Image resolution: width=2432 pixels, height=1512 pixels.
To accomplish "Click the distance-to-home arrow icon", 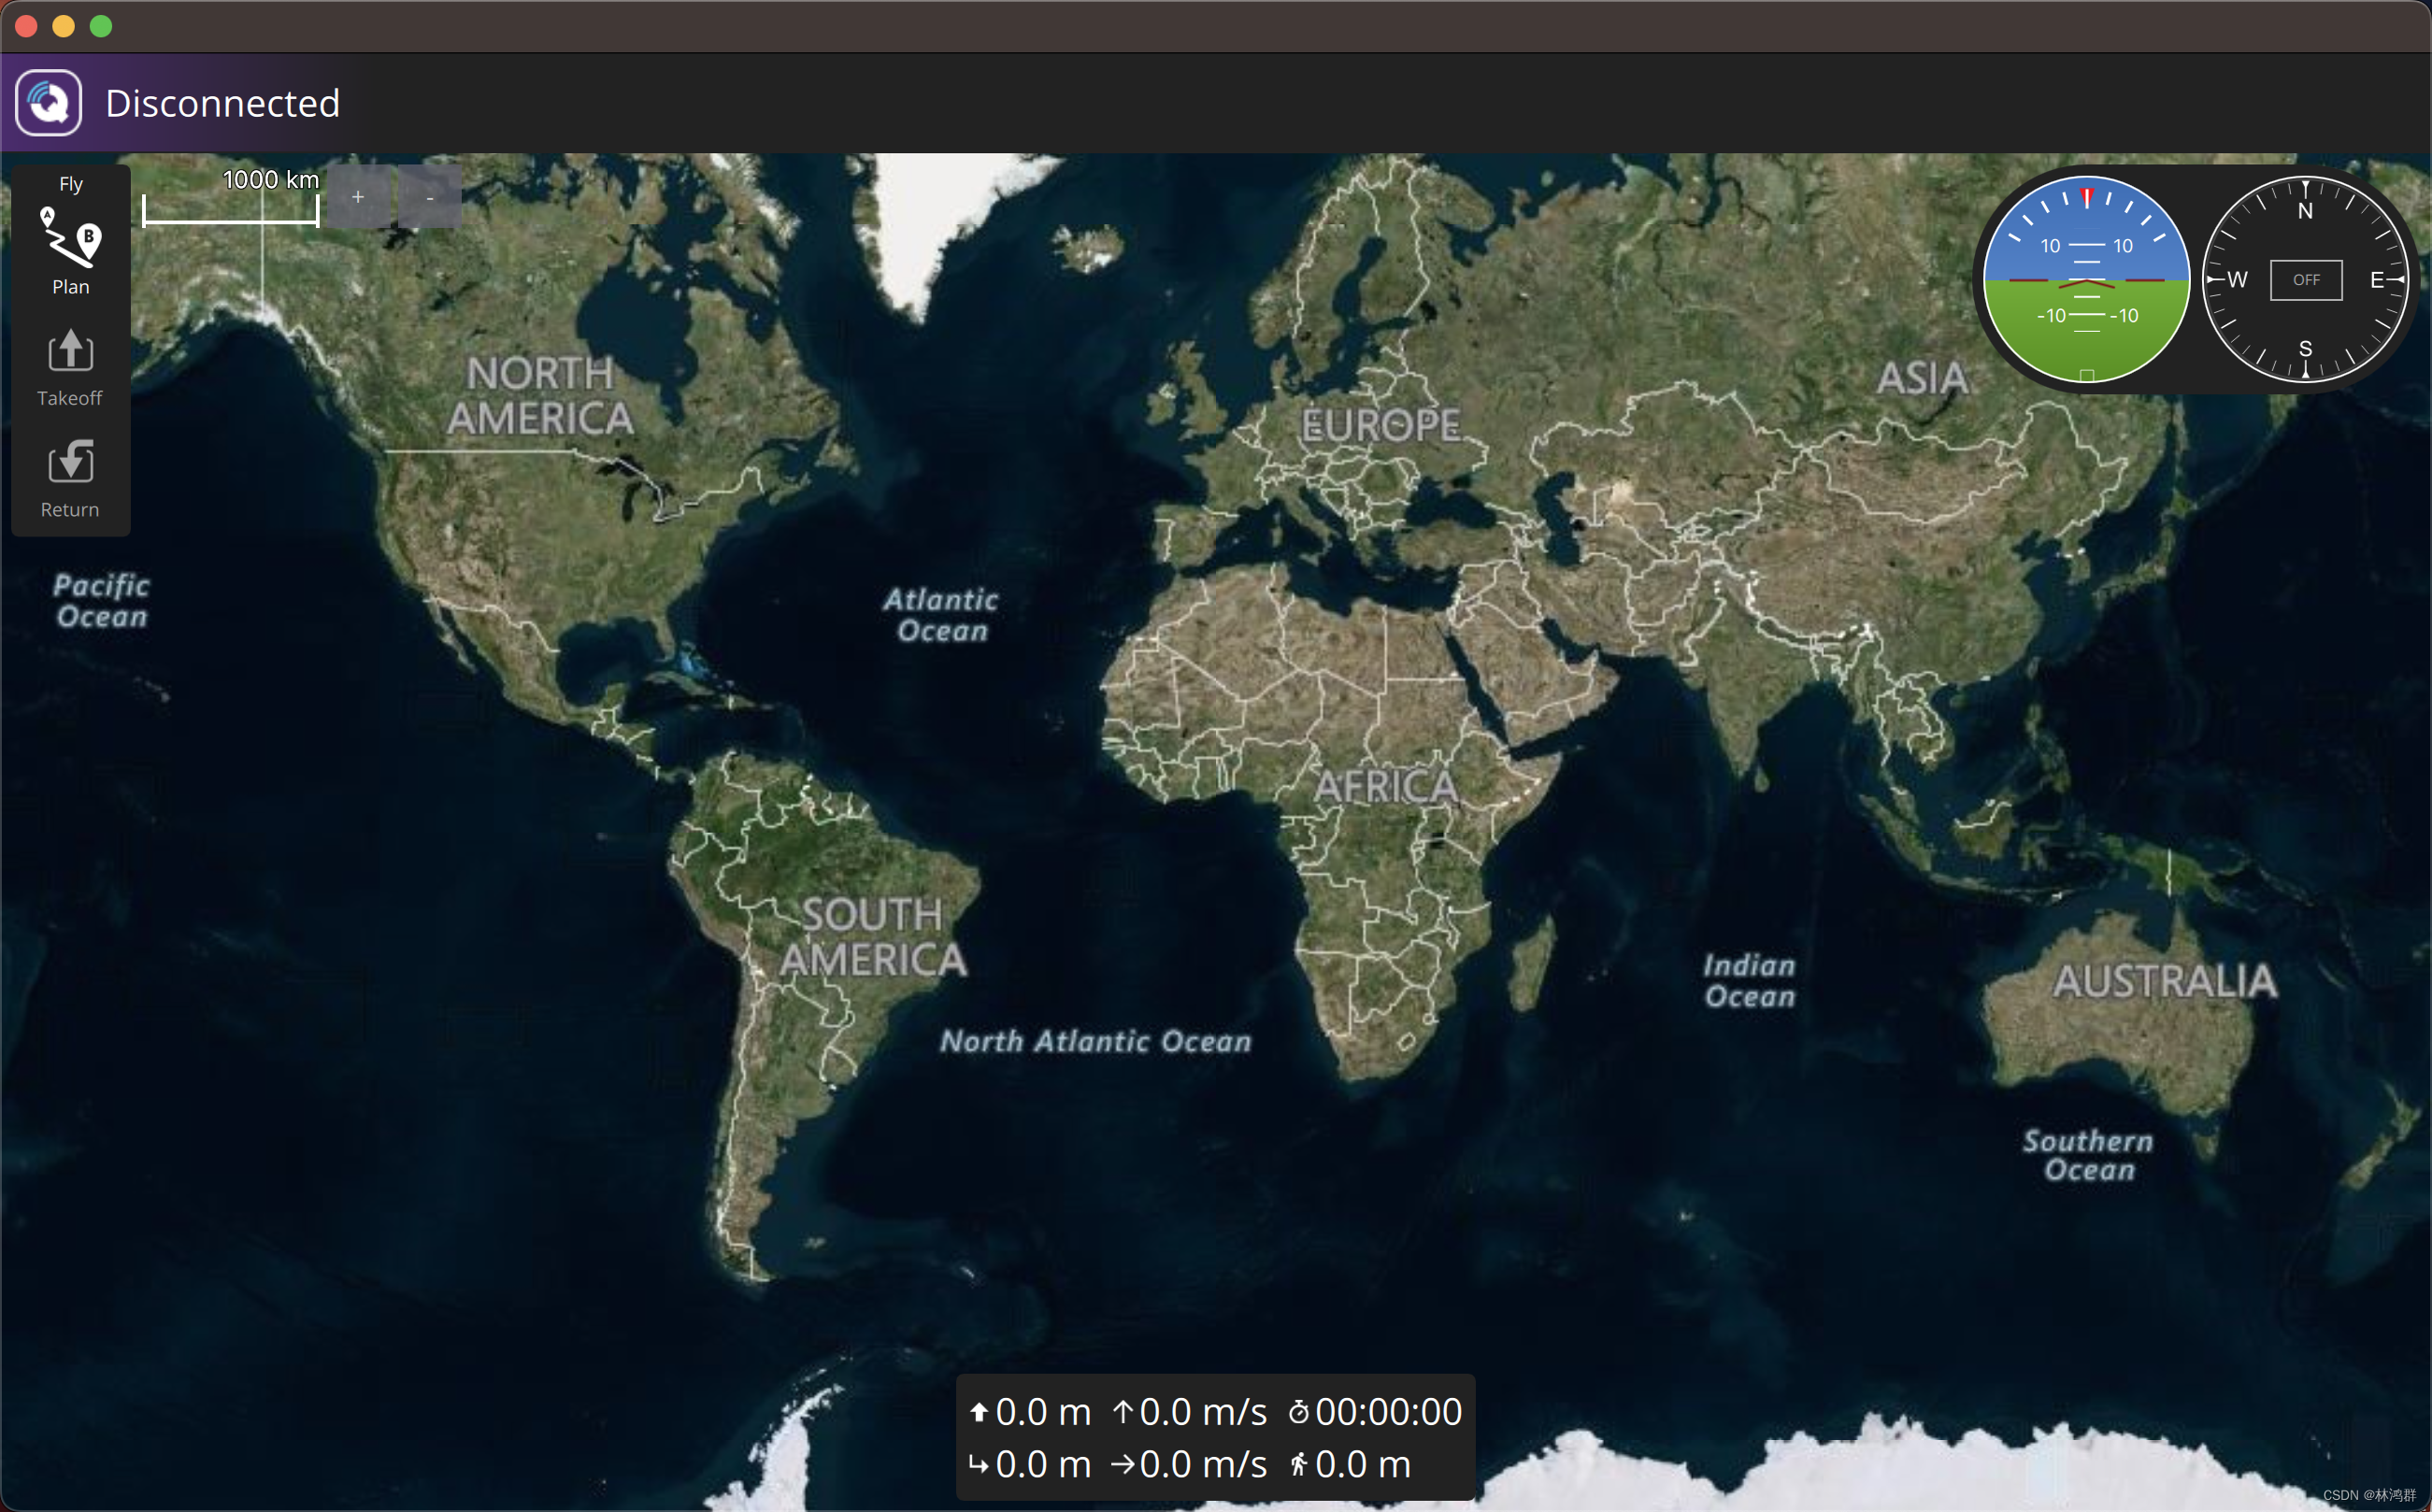I will point(979,1465).
